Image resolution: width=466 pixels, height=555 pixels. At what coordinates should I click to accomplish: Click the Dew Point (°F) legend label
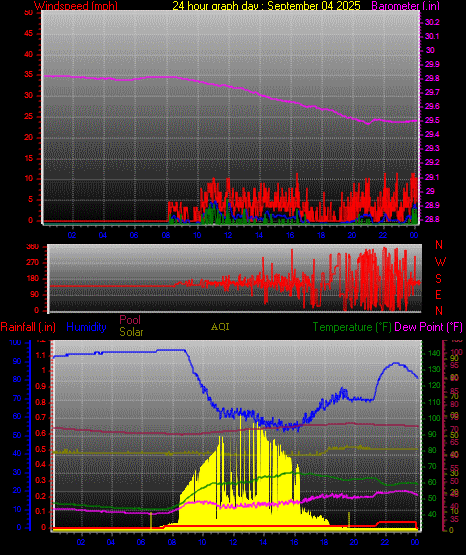click(x=428, y=327)
